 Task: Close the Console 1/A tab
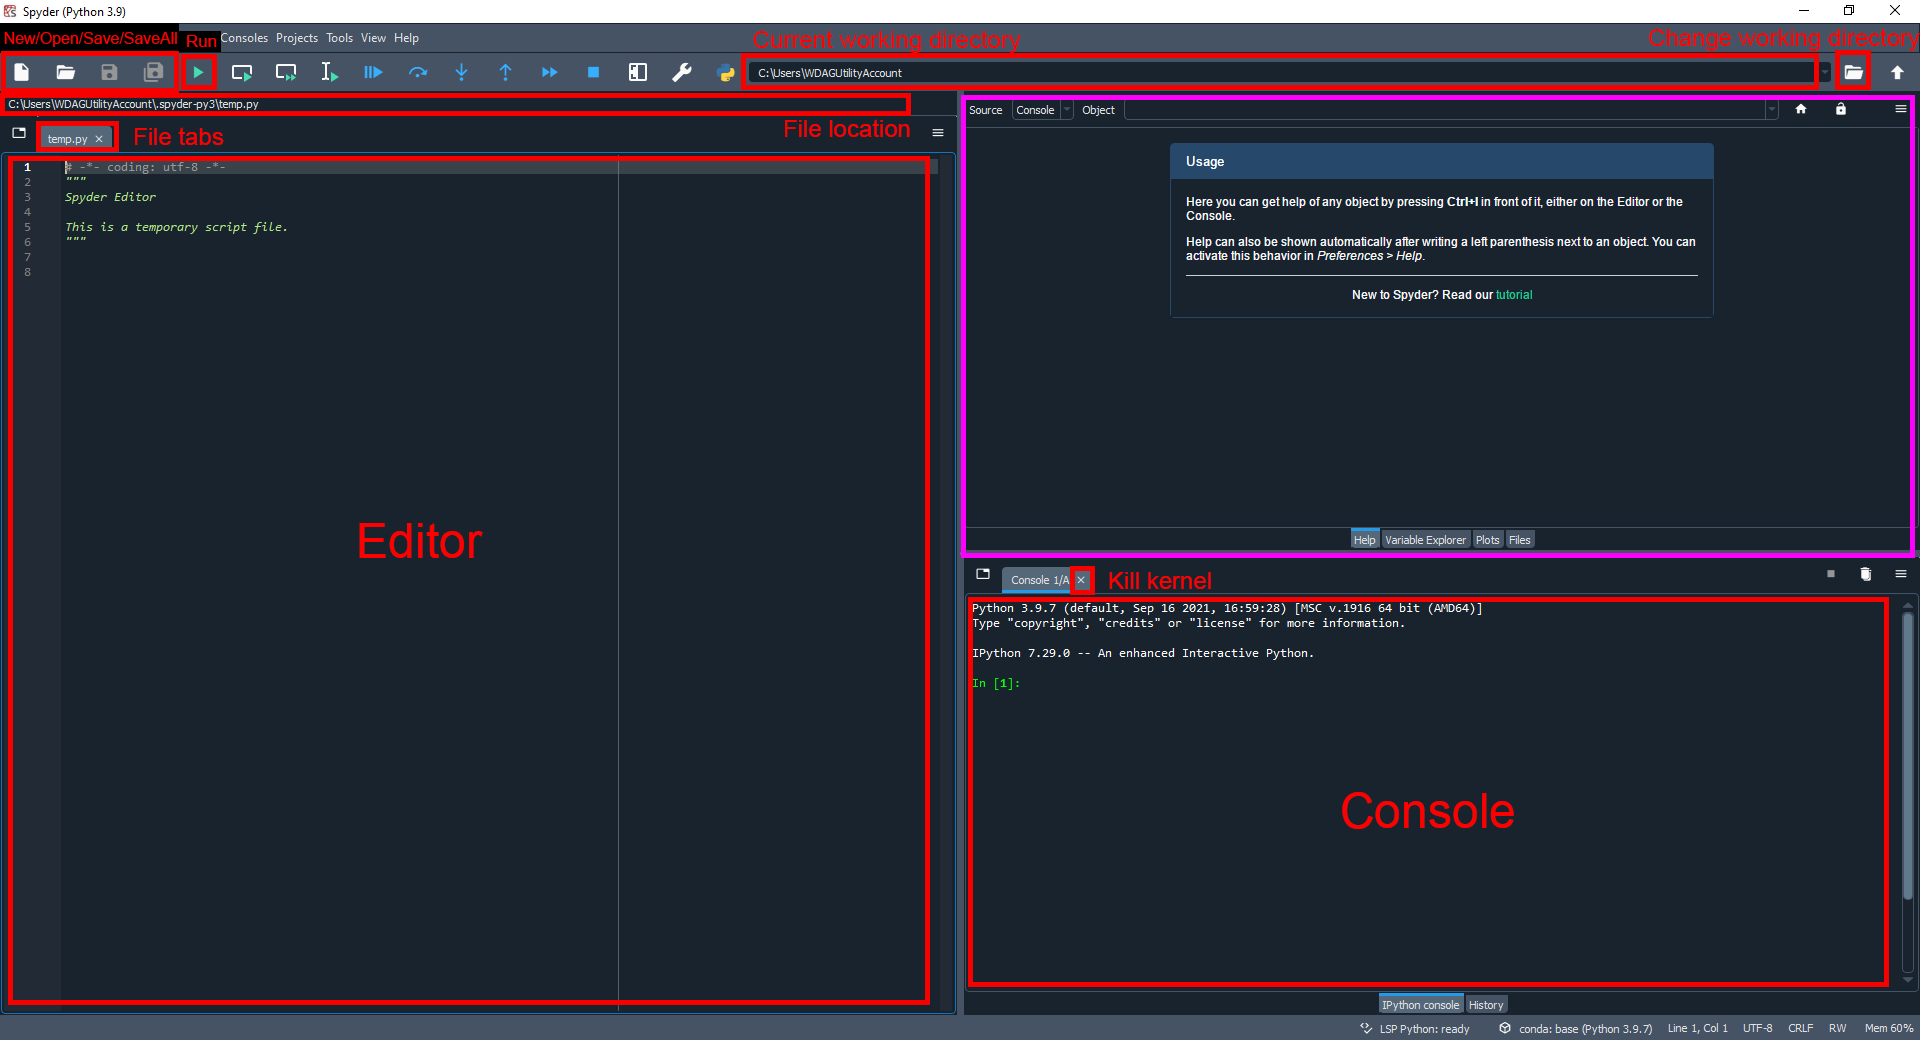pyautogui.click(x=1081, y=580)
